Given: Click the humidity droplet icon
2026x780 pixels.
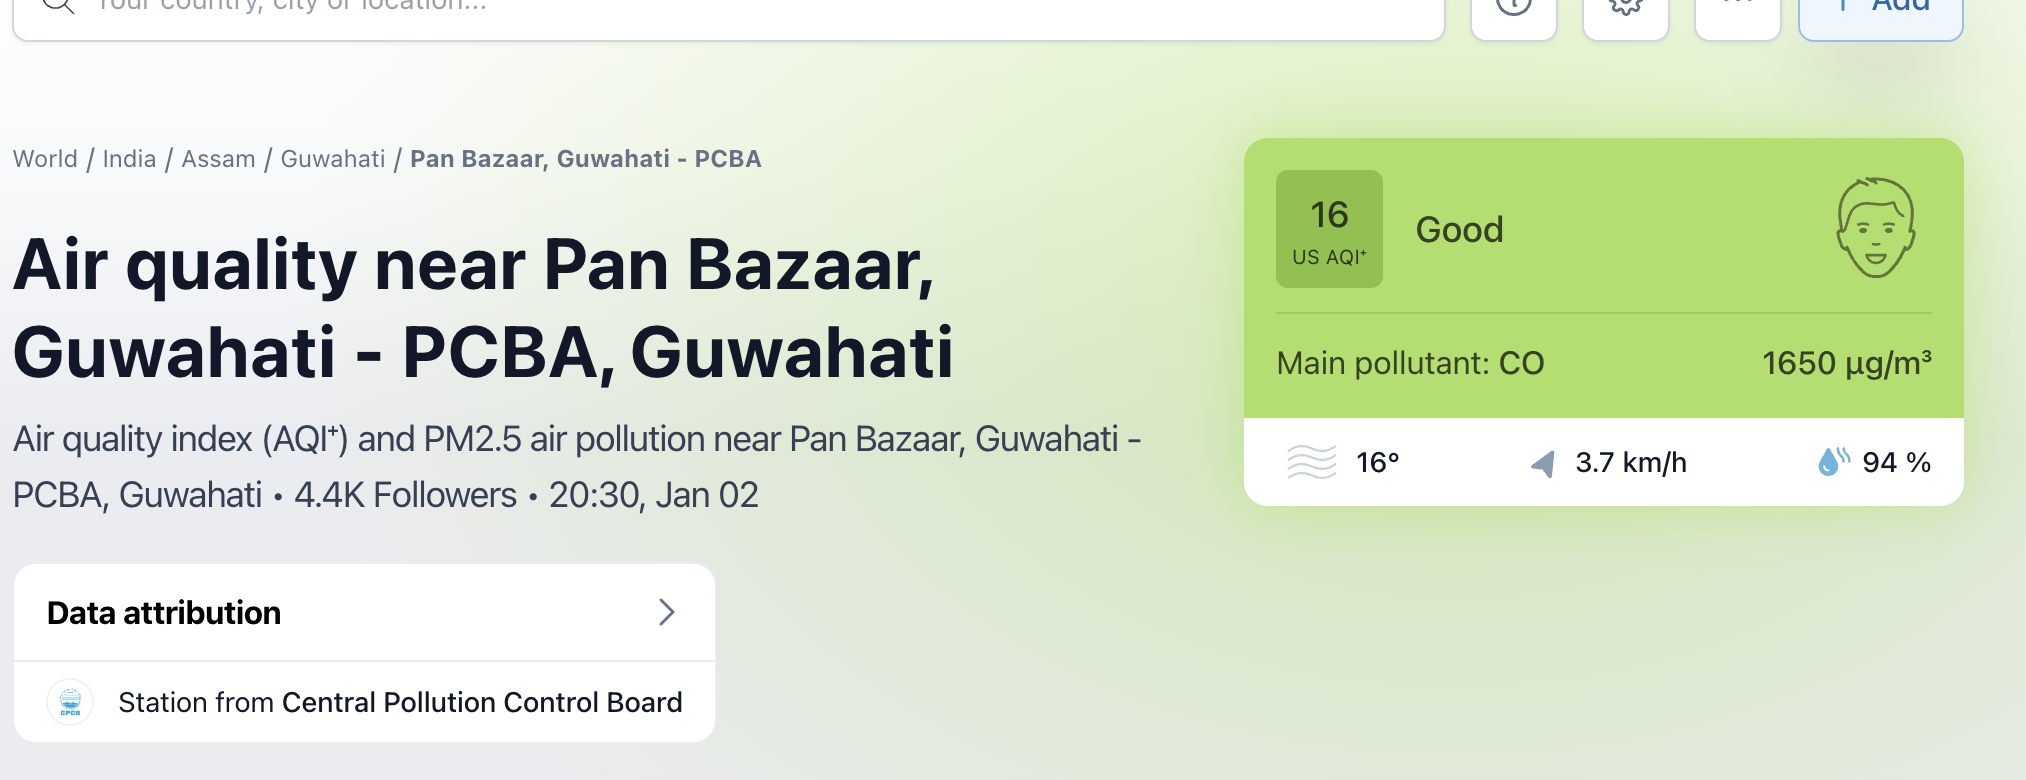Looking at the screenshot, I should pos(1832,462).
